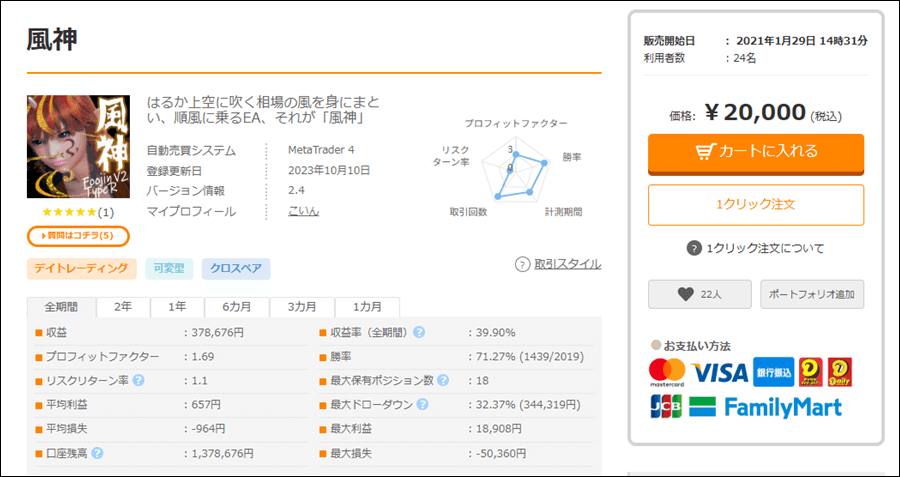Click the Mastercard payment logo
This screenshot has height=477, width=900.
(x=667, y=373)
